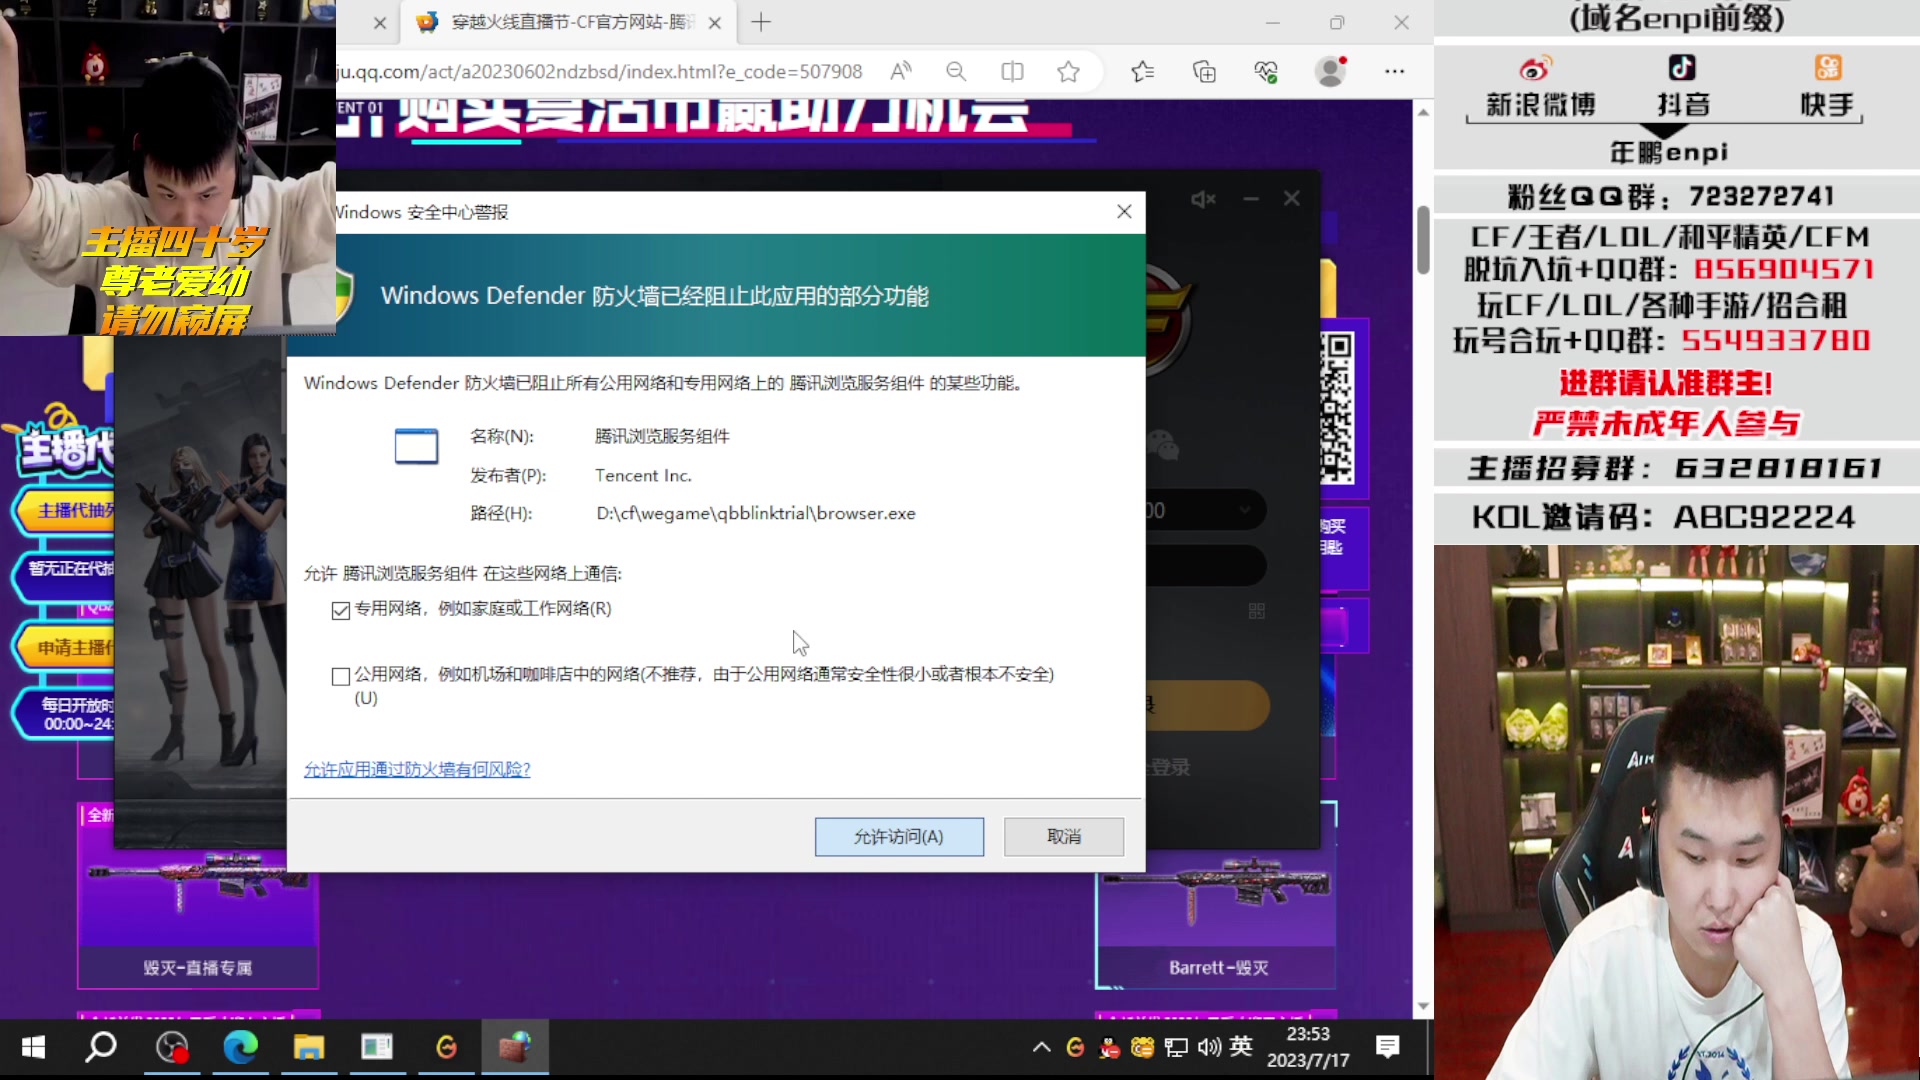This screenshot has height=1080, width=1920.
Task: Add this page to favorites star
Action: pyautogui.click(x=1068, y=71)
